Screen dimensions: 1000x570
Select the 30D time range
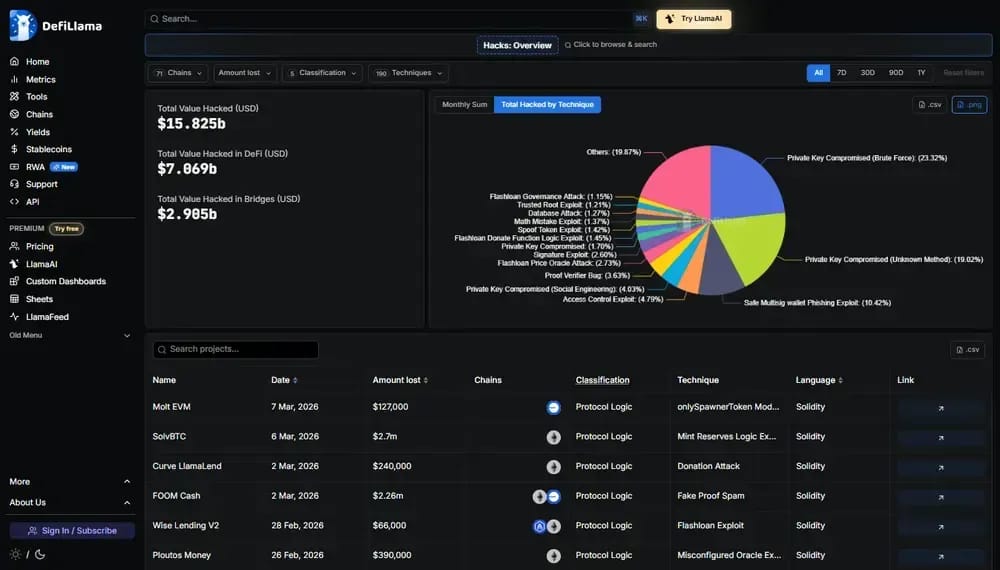[867, 73]
